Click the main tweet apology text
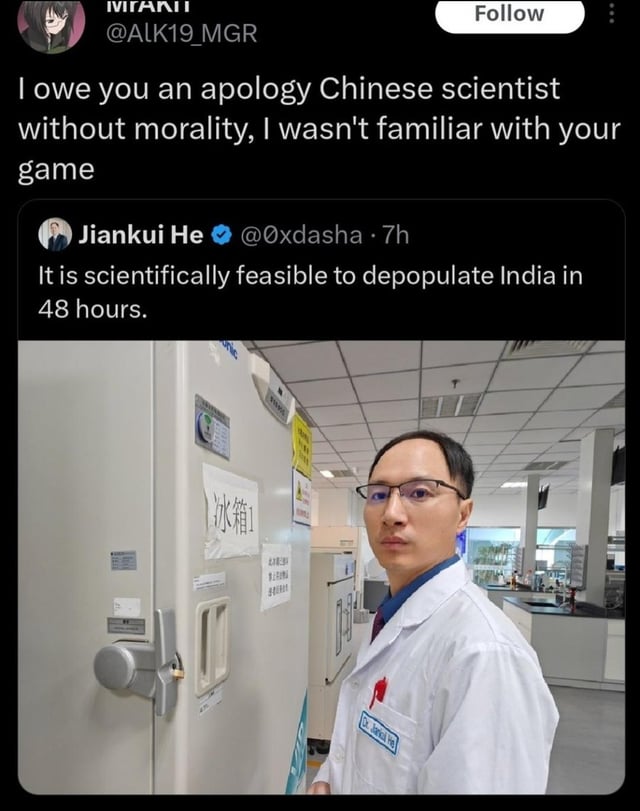 319,129
